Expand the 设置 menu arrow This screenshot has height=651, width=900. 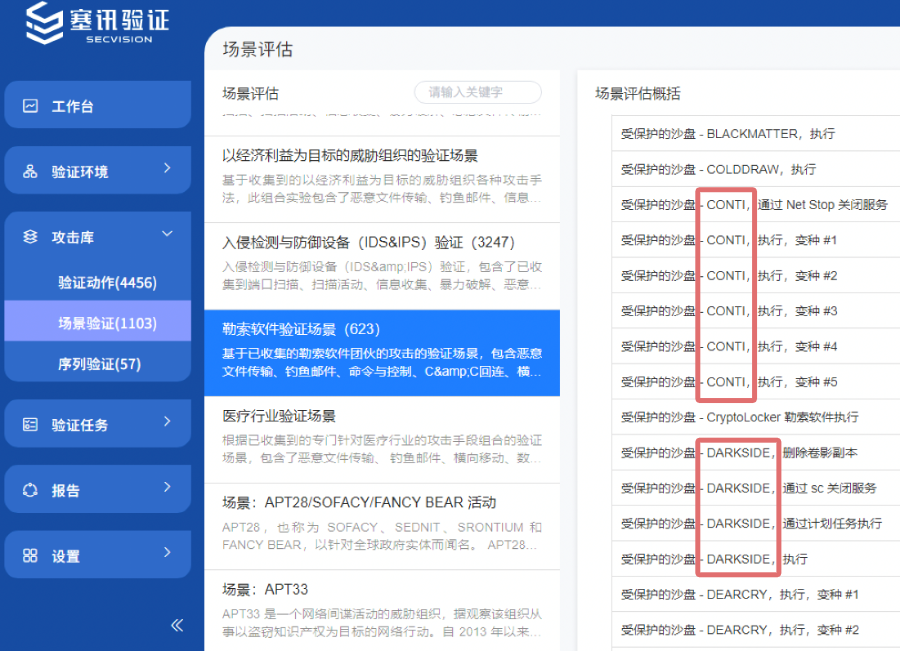coord(167,552)
